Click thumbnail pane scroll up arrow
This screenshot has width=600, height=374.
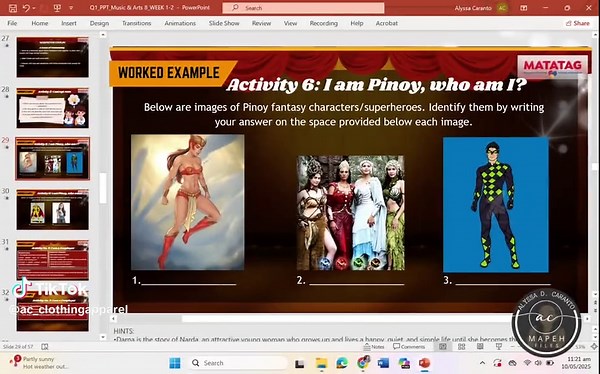point(103,34)
